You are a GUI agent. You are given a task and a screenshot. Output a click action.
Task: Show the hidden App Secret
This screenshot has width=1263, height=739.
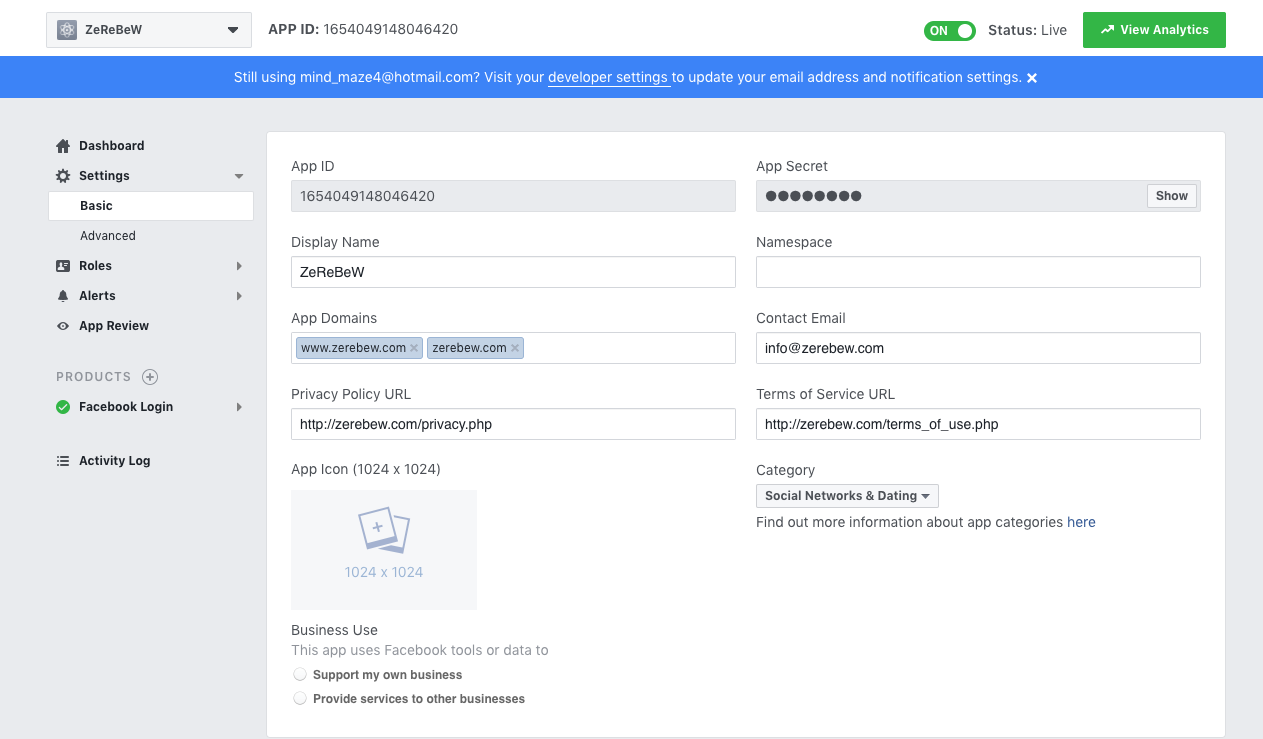click(x=1171, y=196)
